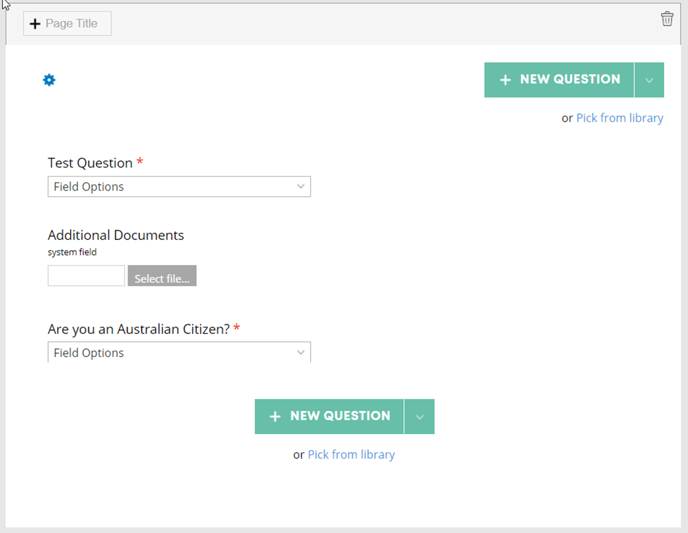
Task: Expand the arrow beside upper NEW QUESTION button
Action: (649, 80)
